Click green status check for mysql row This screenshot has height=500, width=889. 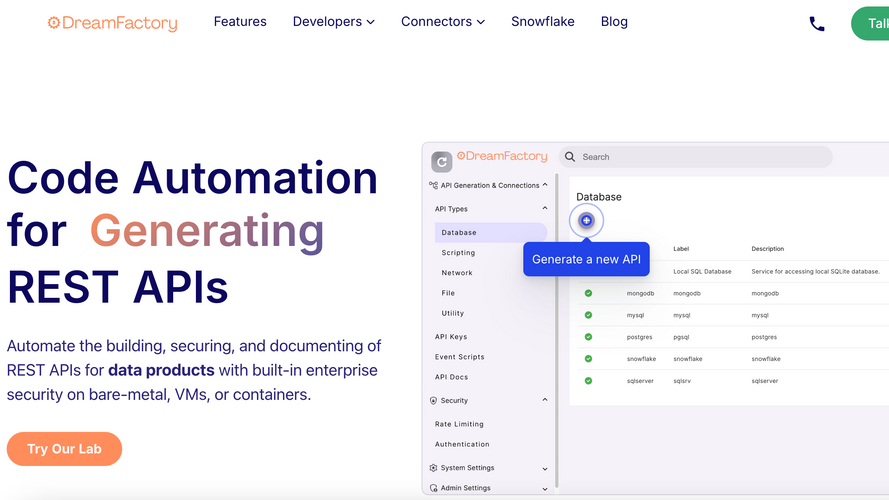(x=588, y=315)
